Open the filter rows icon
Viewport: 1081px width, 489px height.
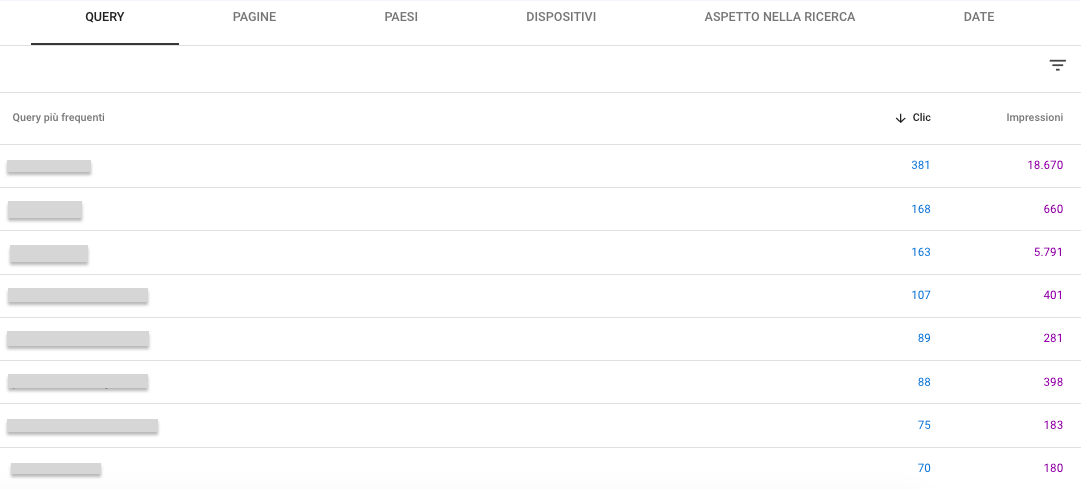pos(1057,66)
